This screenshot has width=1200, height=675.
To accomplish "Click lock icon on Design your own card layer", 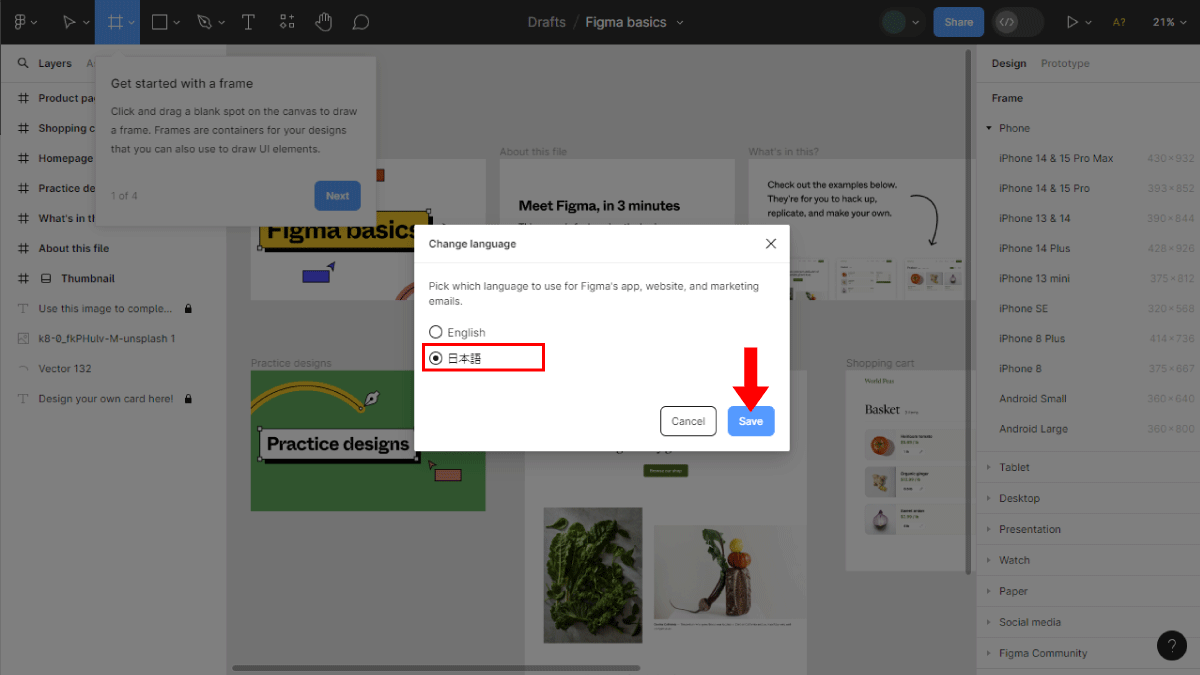I will pyautogui.click(x=188, y=398).
